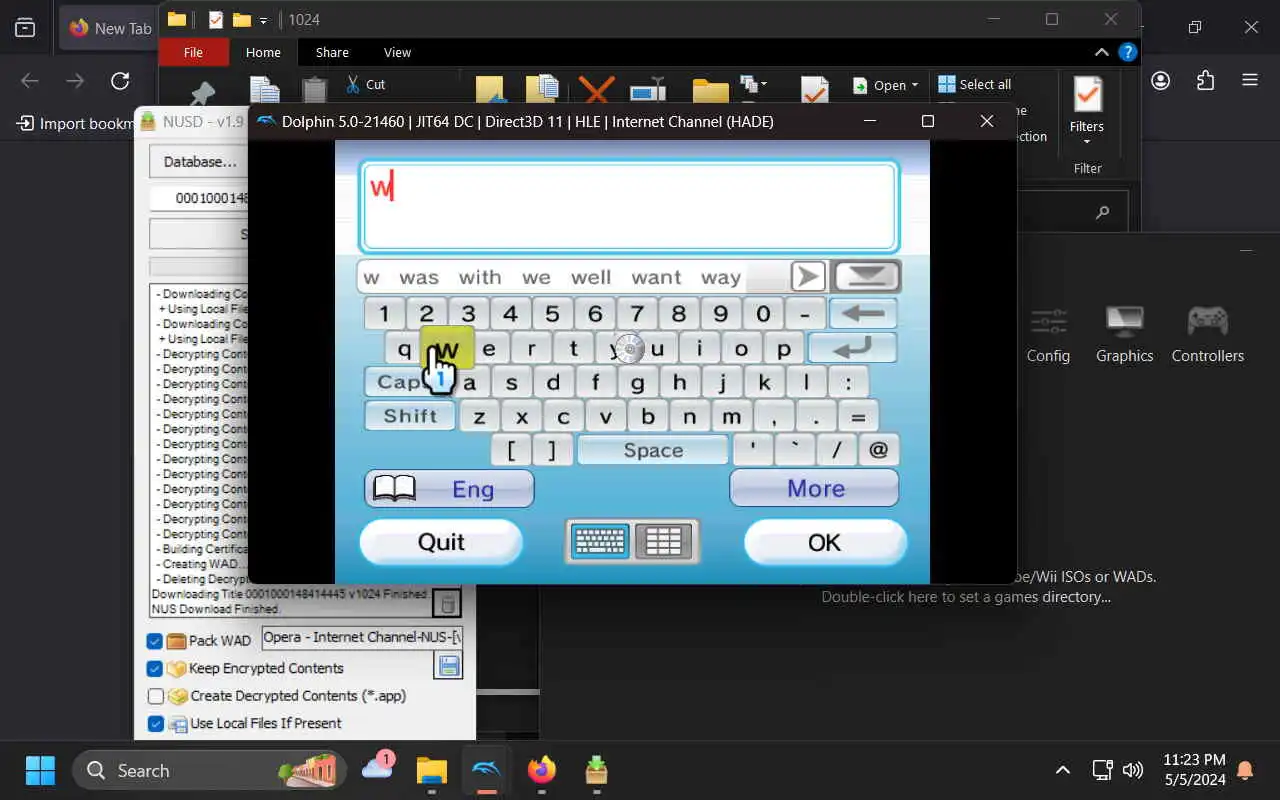Image resolution: width=1280 pixels, height=800 pixels.
Task: Click the '5' key on Wii keyboard
Action: coord(552,314)
